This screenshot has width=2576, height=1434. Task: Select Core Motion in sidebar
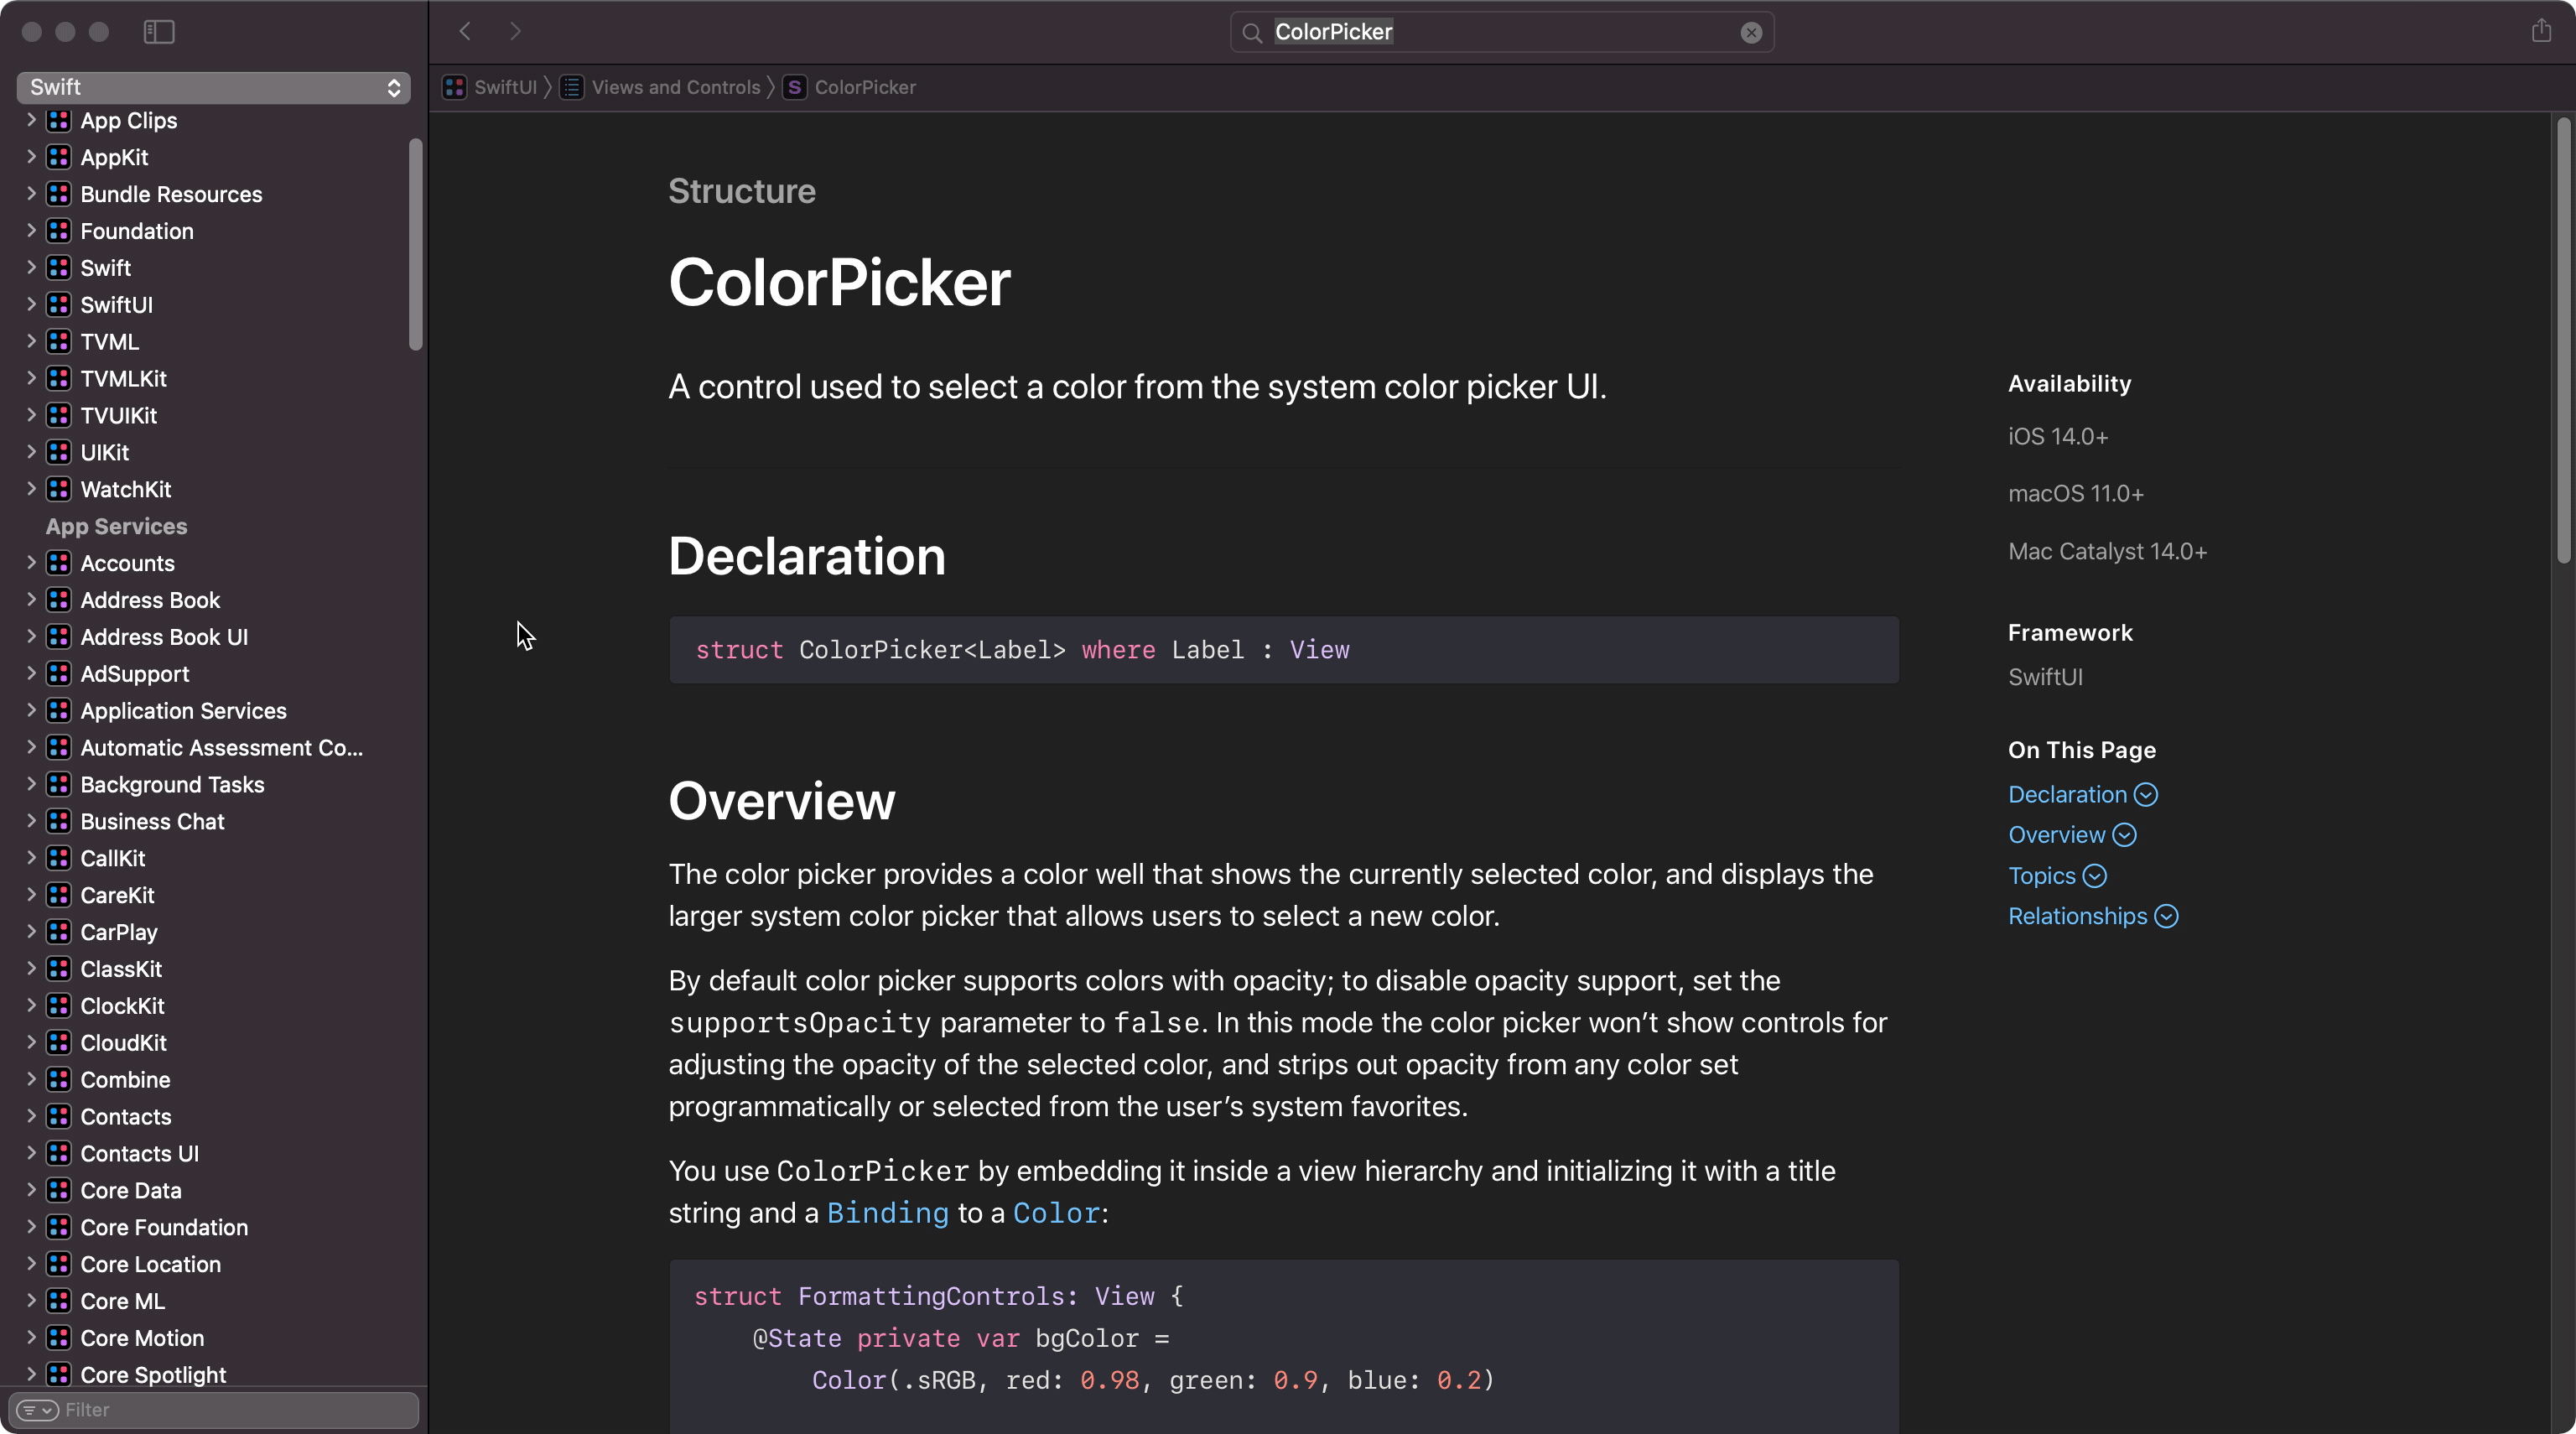(x=142, y=1338)
